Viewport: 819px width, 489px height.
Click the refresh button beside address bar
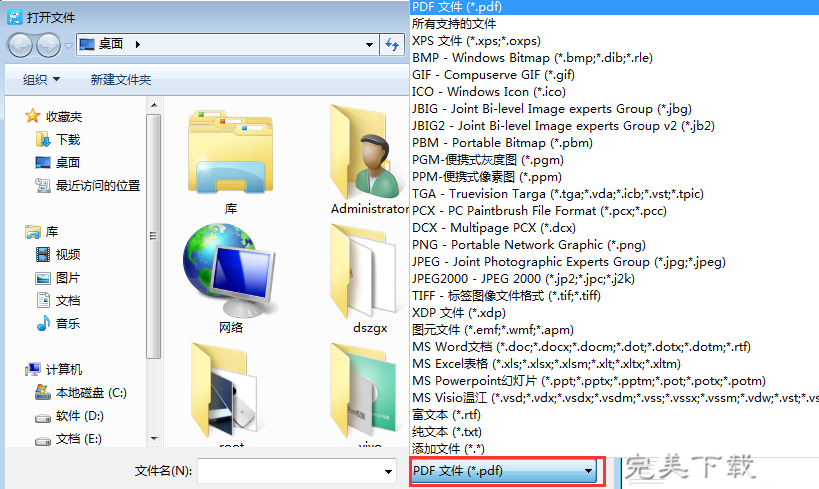click(392, 44)
